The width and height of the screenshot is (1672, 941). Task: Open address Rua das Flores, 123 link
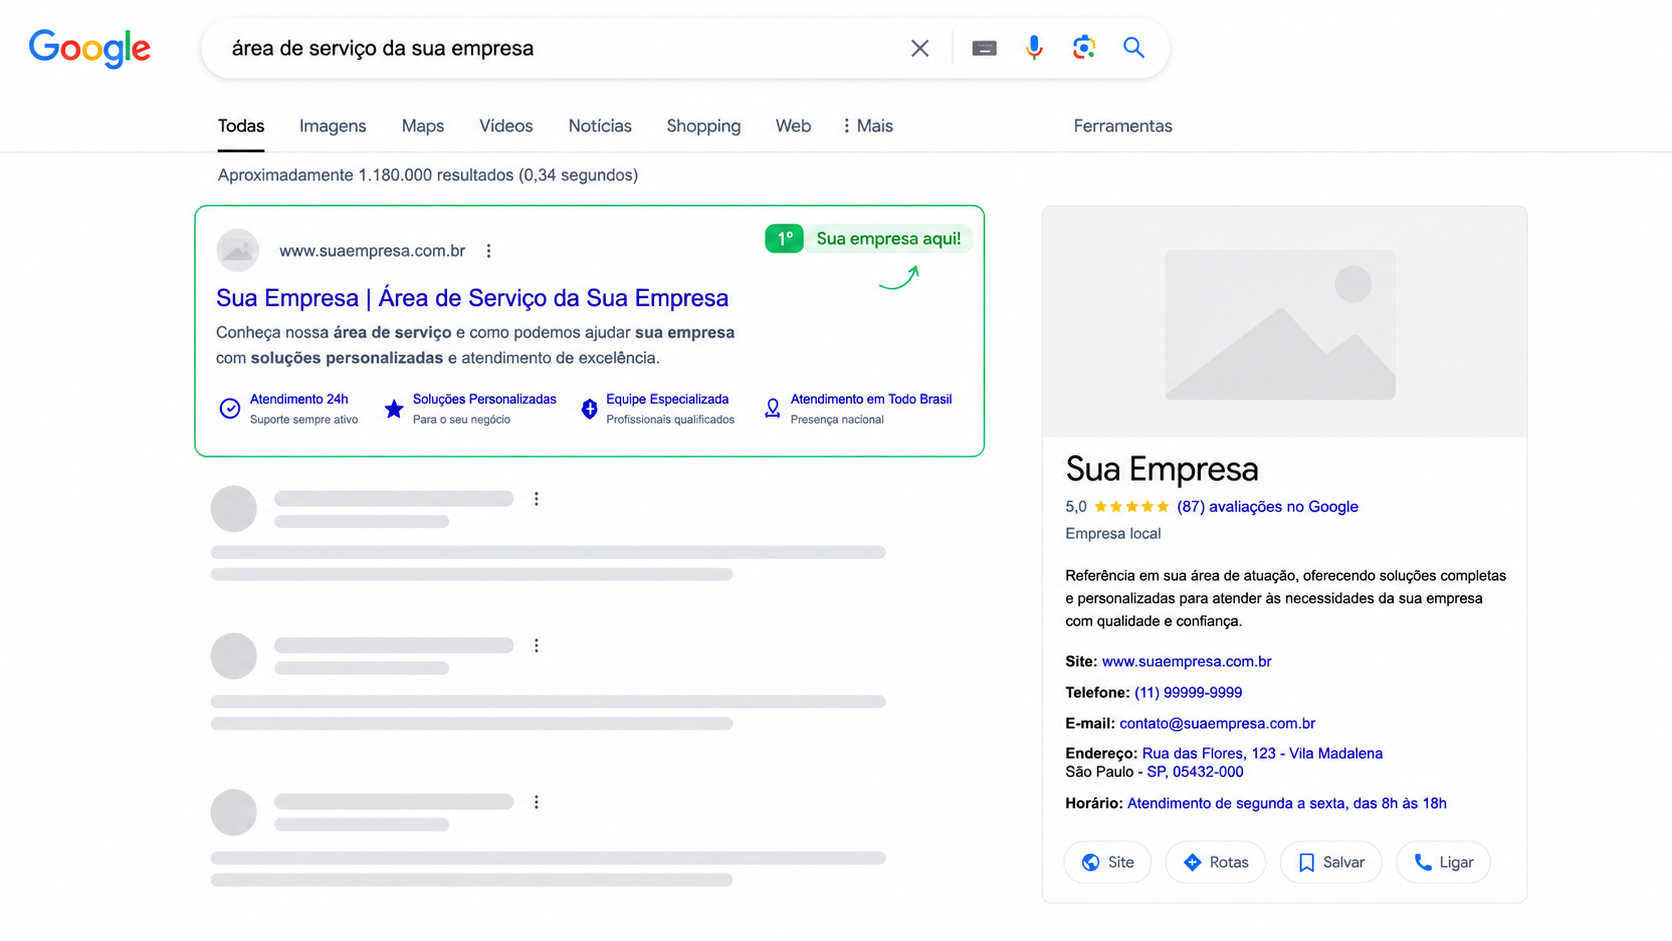click(x=1262, y=753)
